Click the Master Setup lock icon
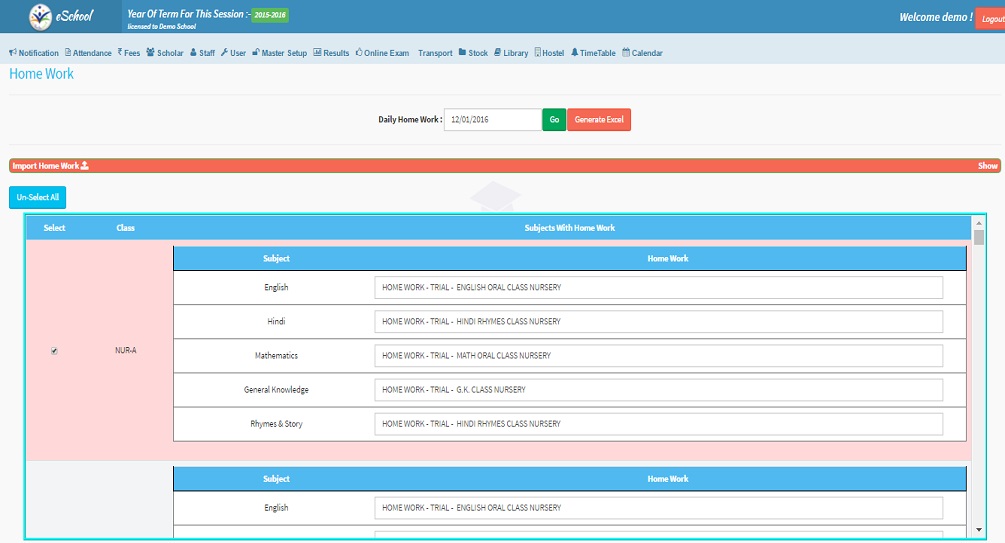The image size is (1005, 543). point(256,52)
